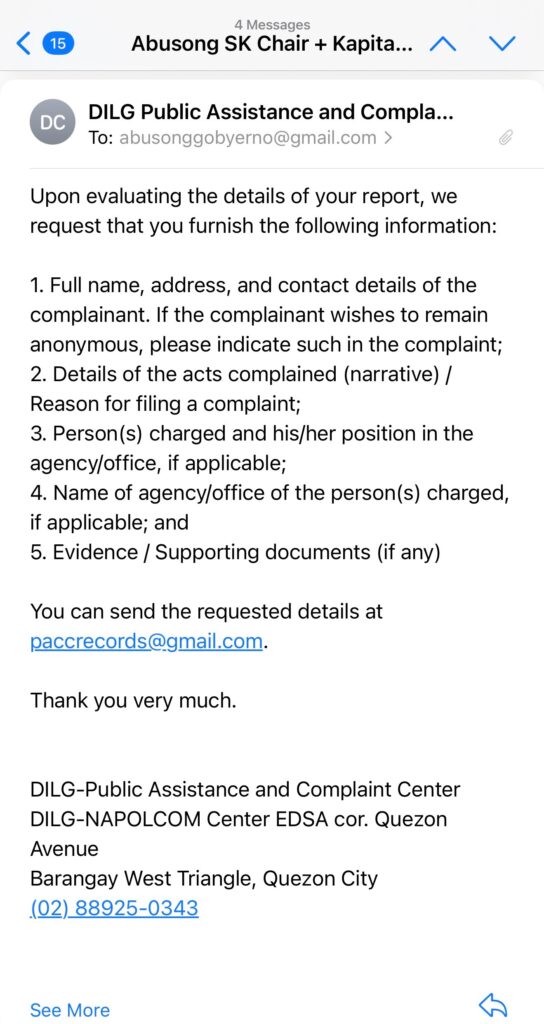This screenshot has width=544, height=1024.
Task: Tap recipient abusonggobyerno@gmail.com
Action: (x=248, y=138)
